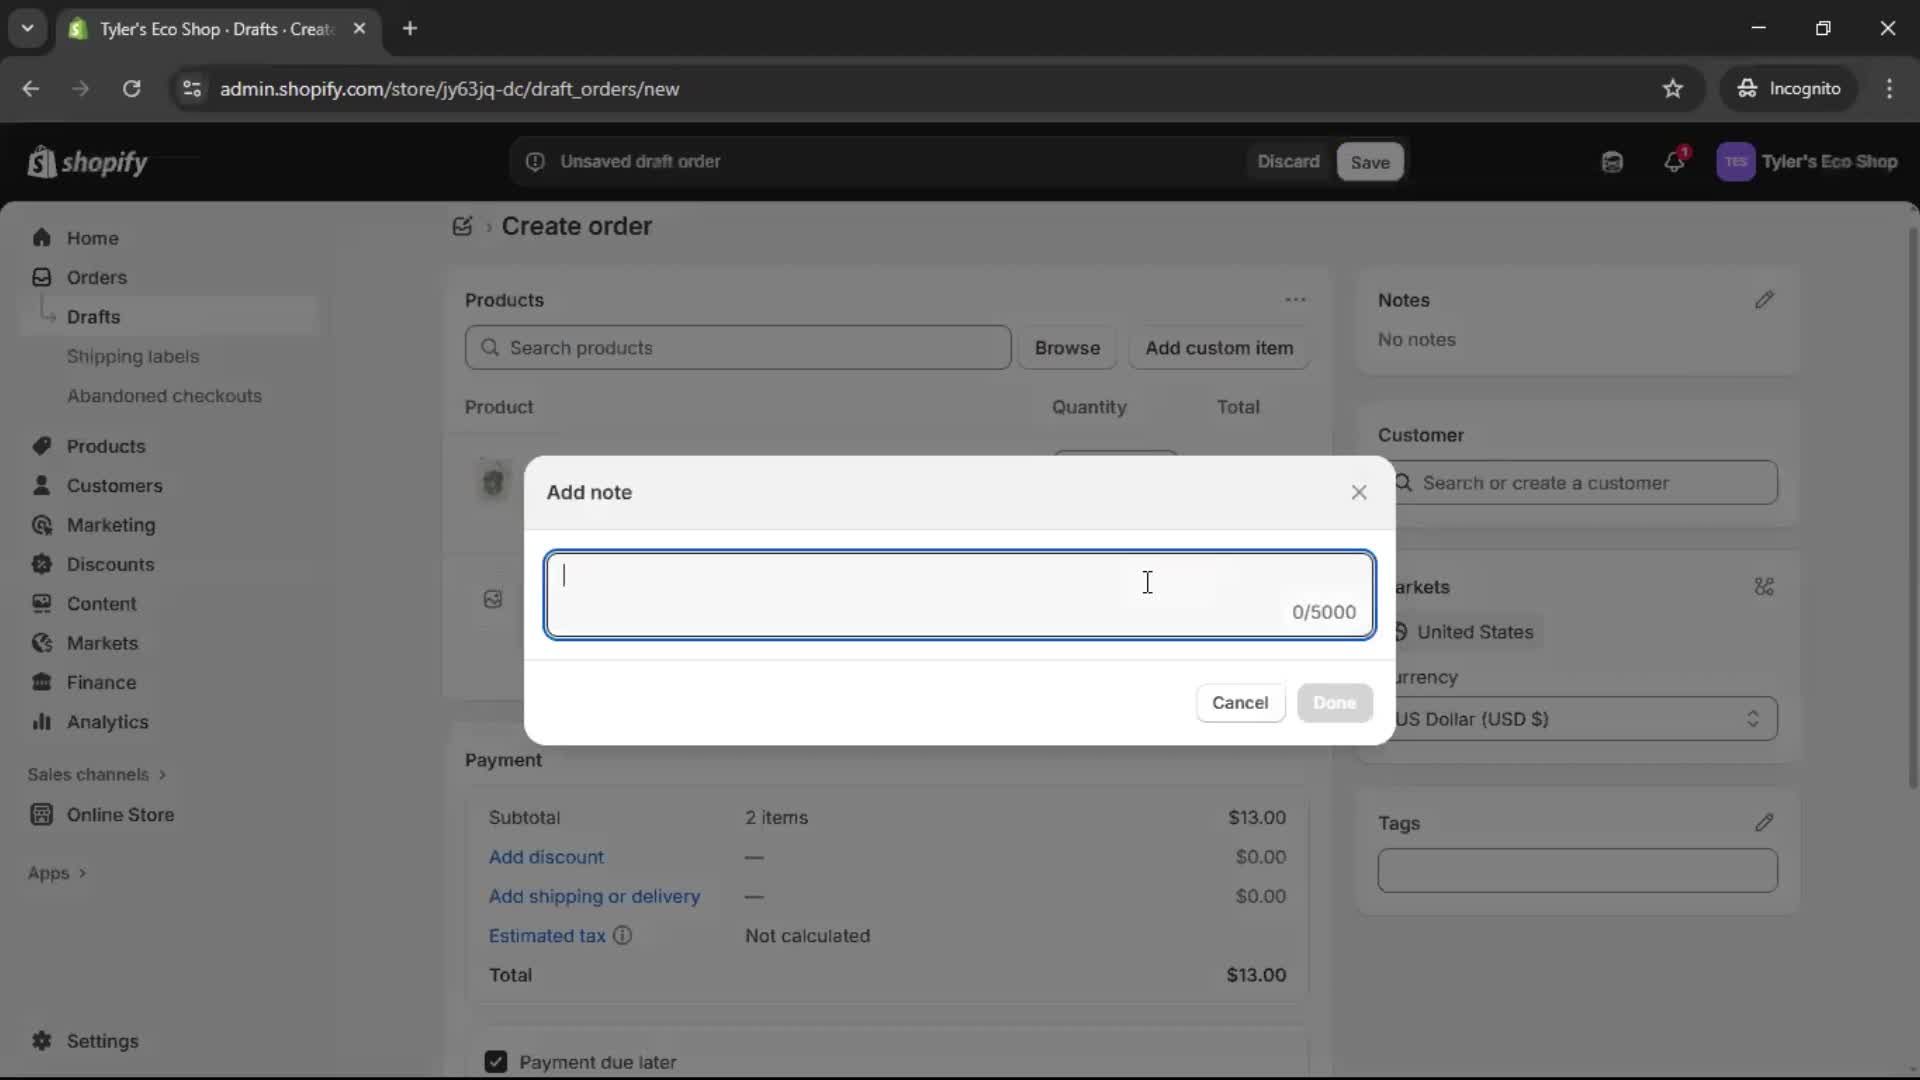Open the Home section icon in sidebar
The width and height of the screenshot is (1920, 1080).
(x=43, y=238)
